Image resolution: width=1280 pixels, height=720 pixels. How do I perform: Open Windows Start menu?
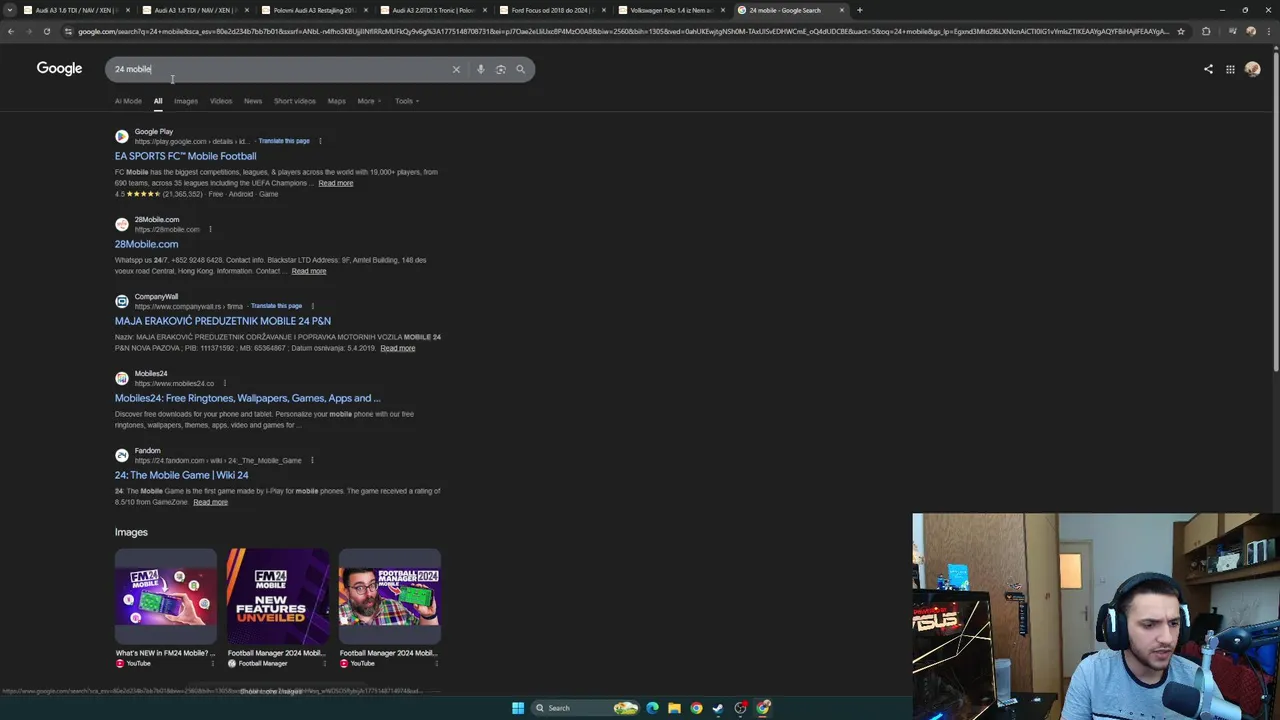pyautogui.click(x=518, y=708)
